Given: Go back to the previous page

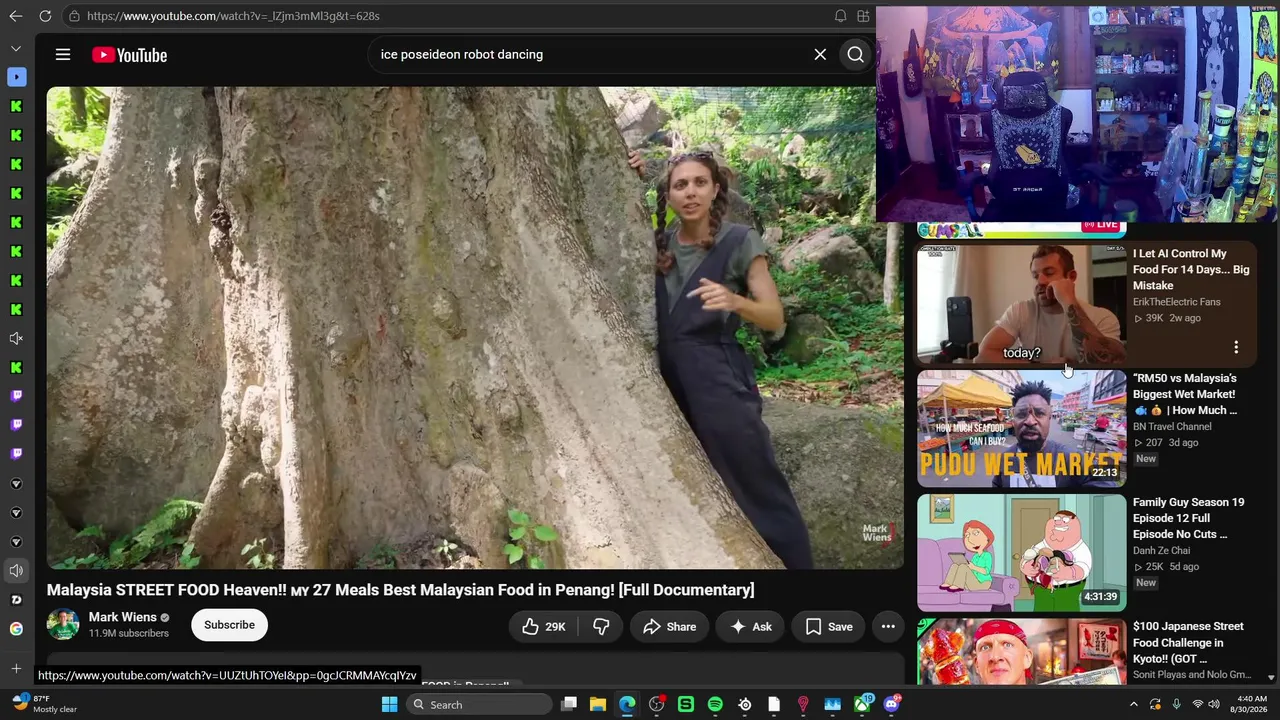Looking at the screenshot, I should [16, 16].
